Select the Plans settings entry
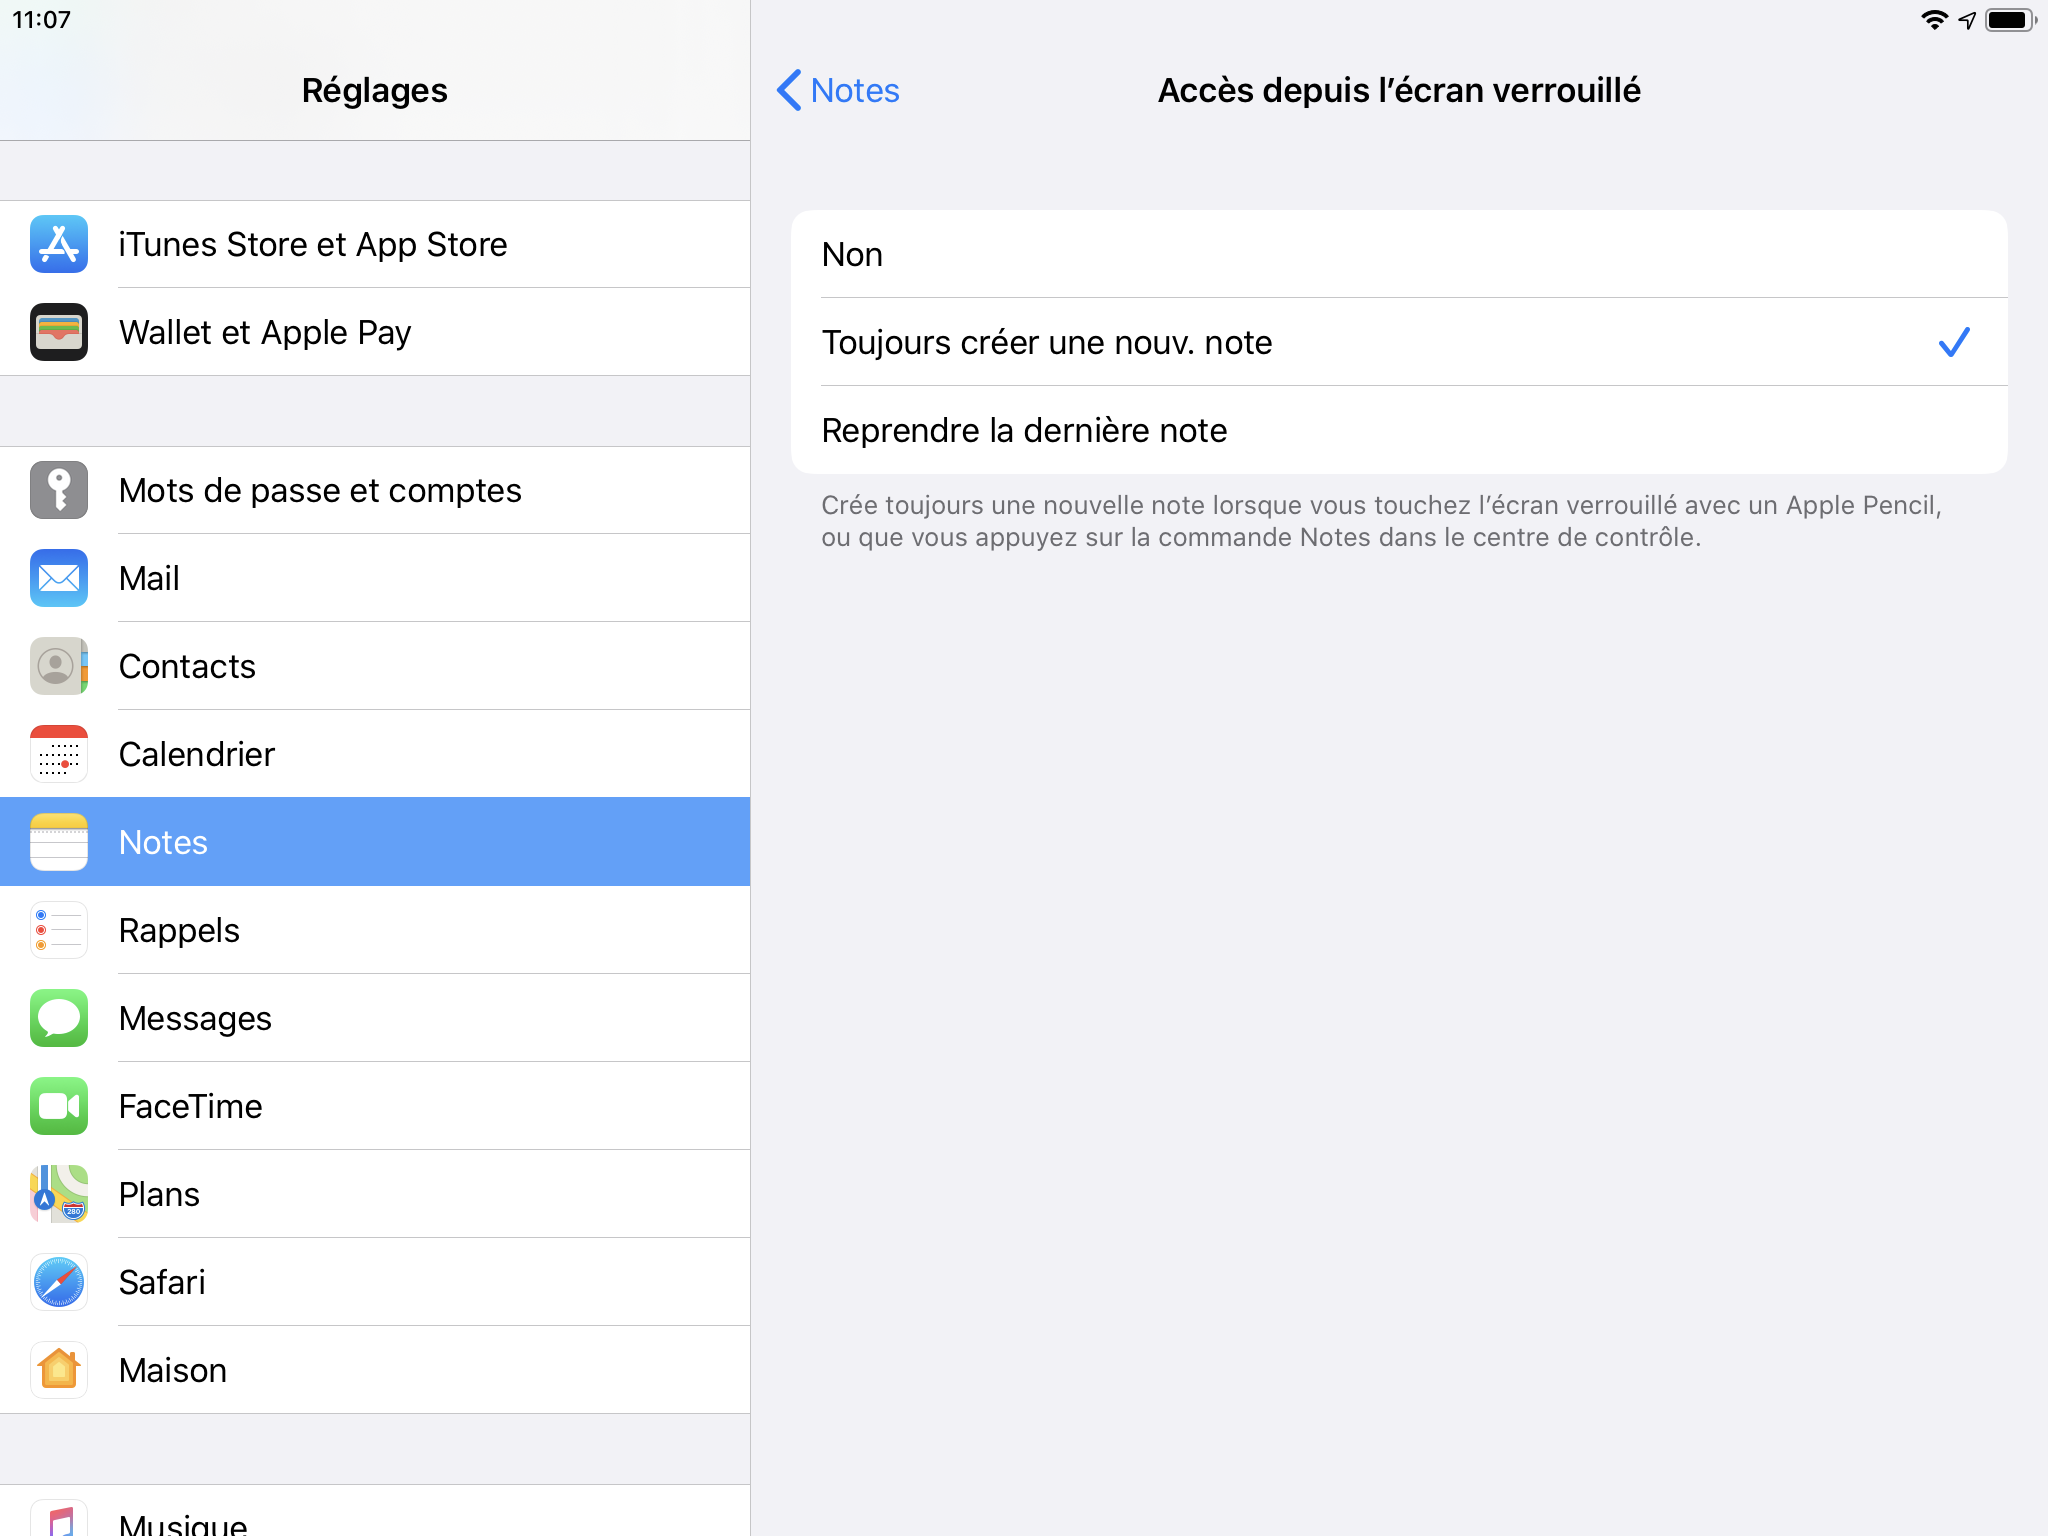Viewport: 2048px width, 1536px height. point(375,1194)
